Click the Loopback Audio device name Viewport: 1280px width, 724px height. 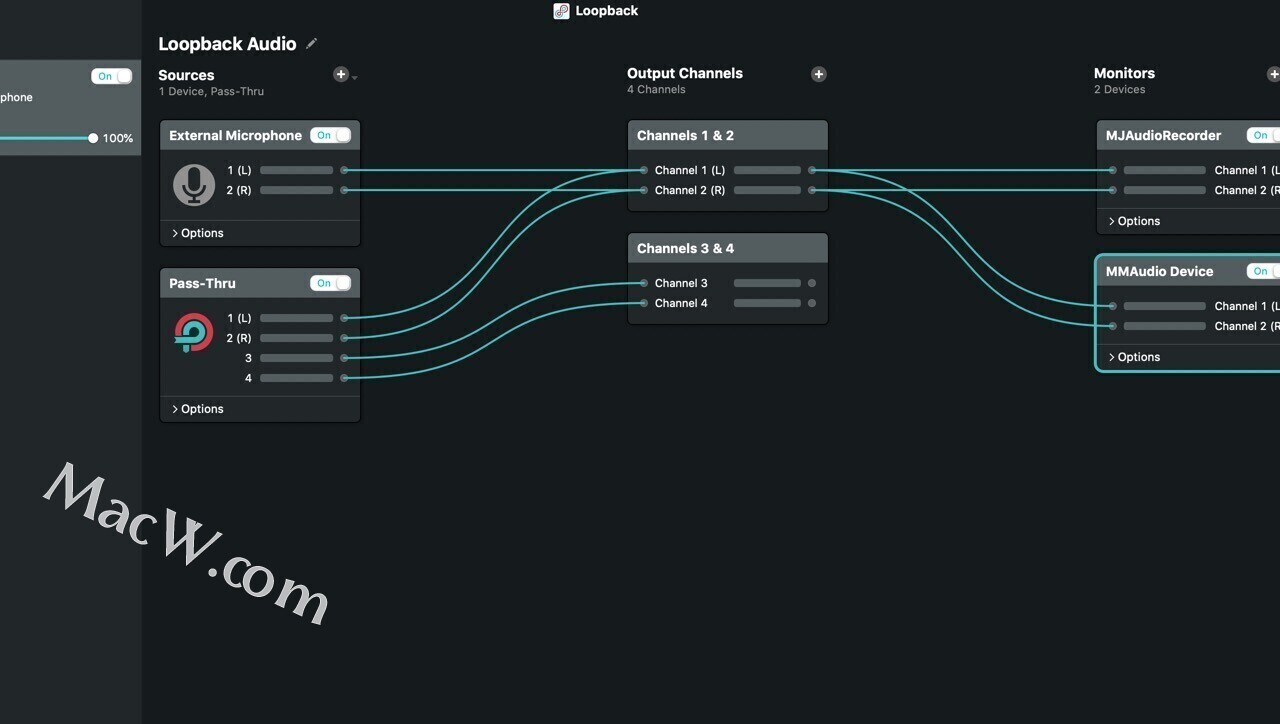point(227,44)
